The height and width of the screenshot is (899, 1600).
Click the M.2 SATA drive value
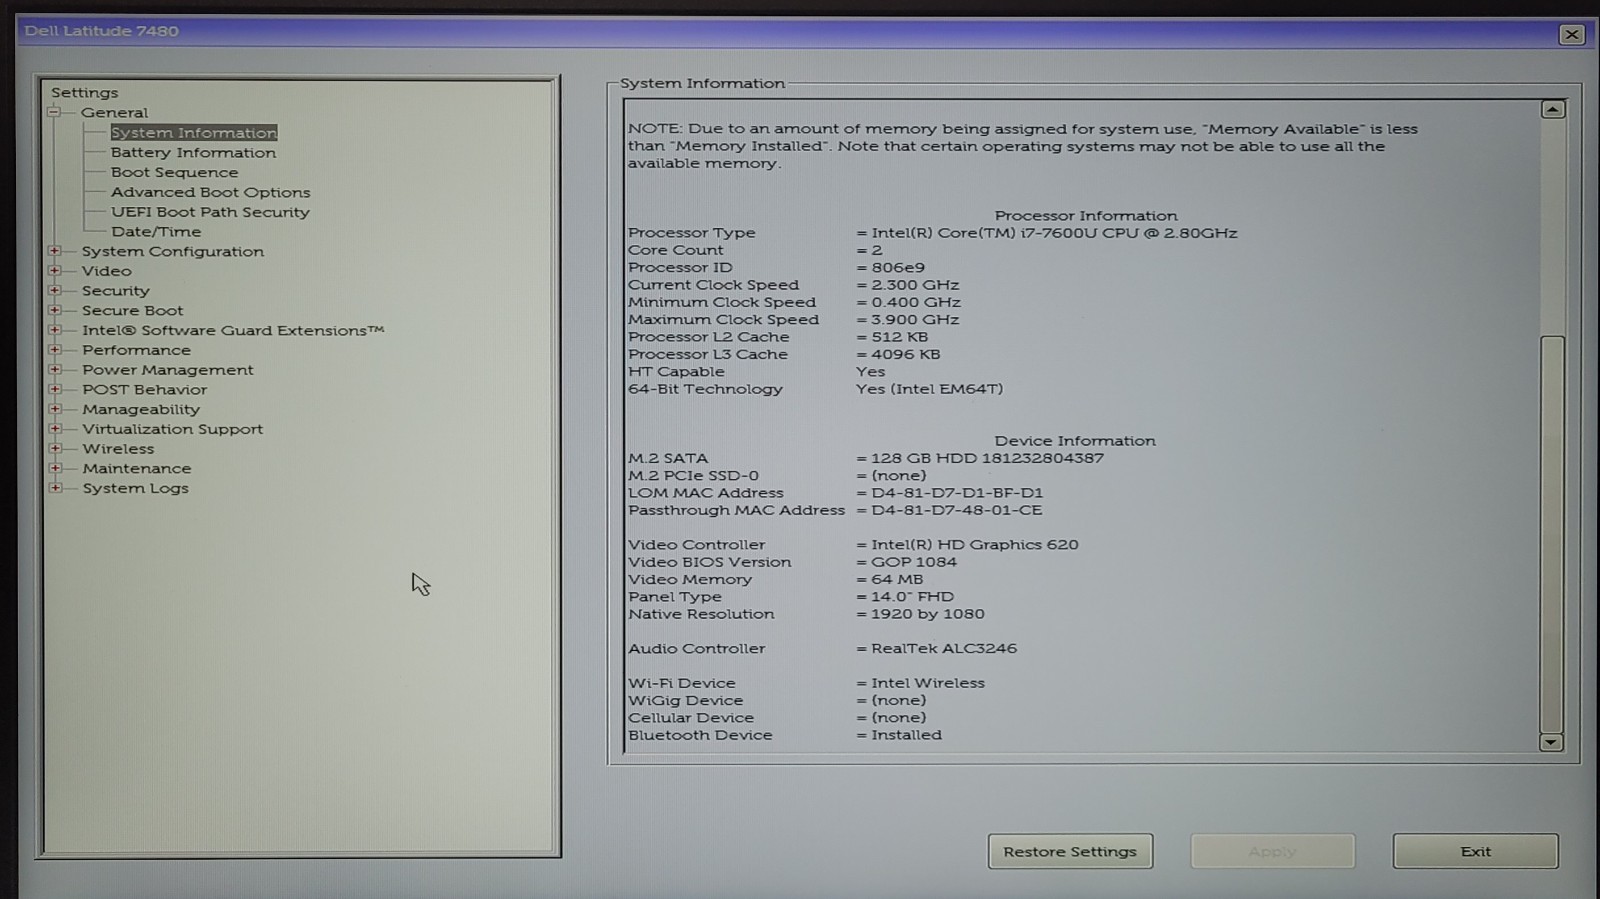[987, 458]
